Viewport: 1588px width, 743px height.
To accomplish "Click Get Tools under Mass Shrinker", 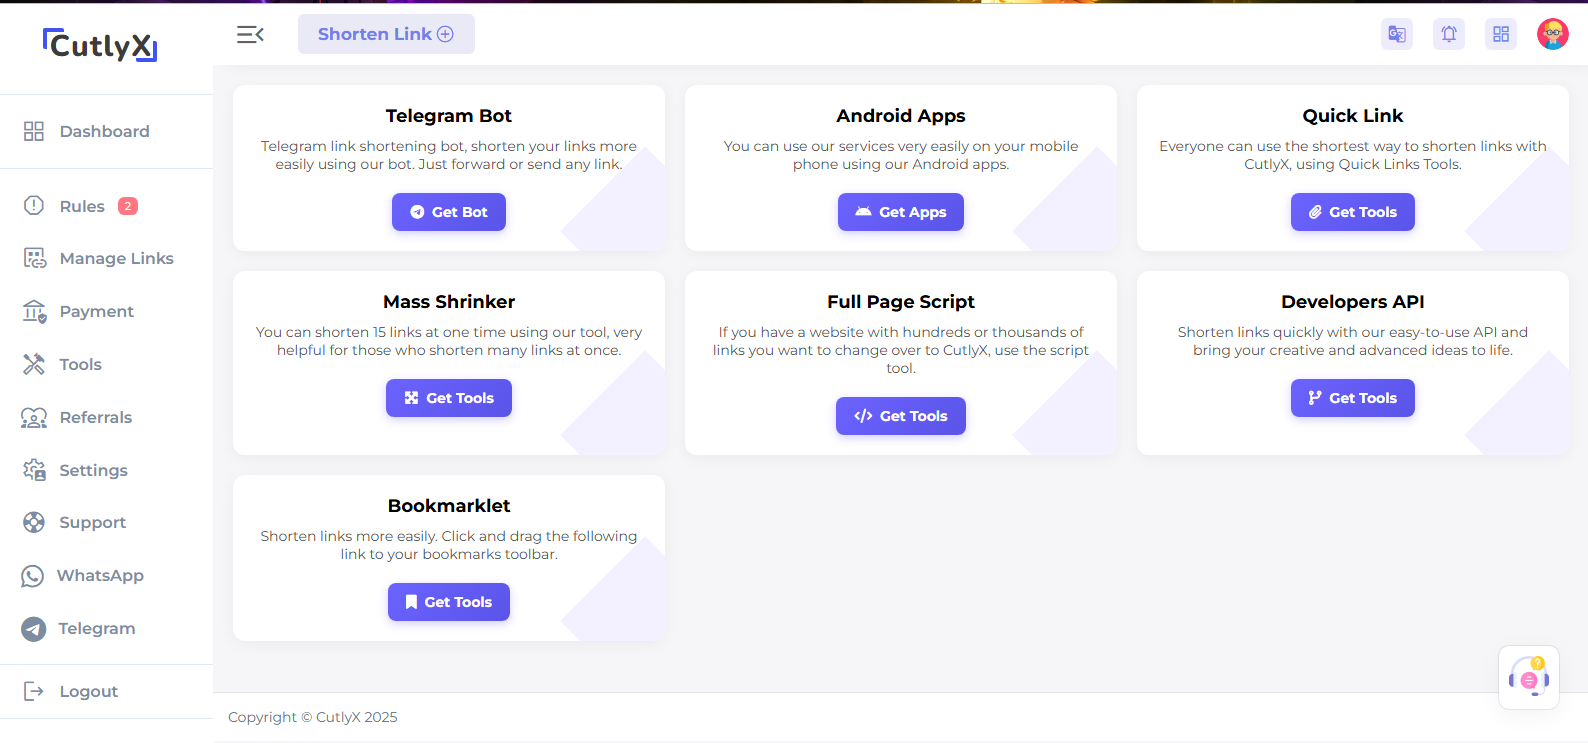I will point(449,398).
